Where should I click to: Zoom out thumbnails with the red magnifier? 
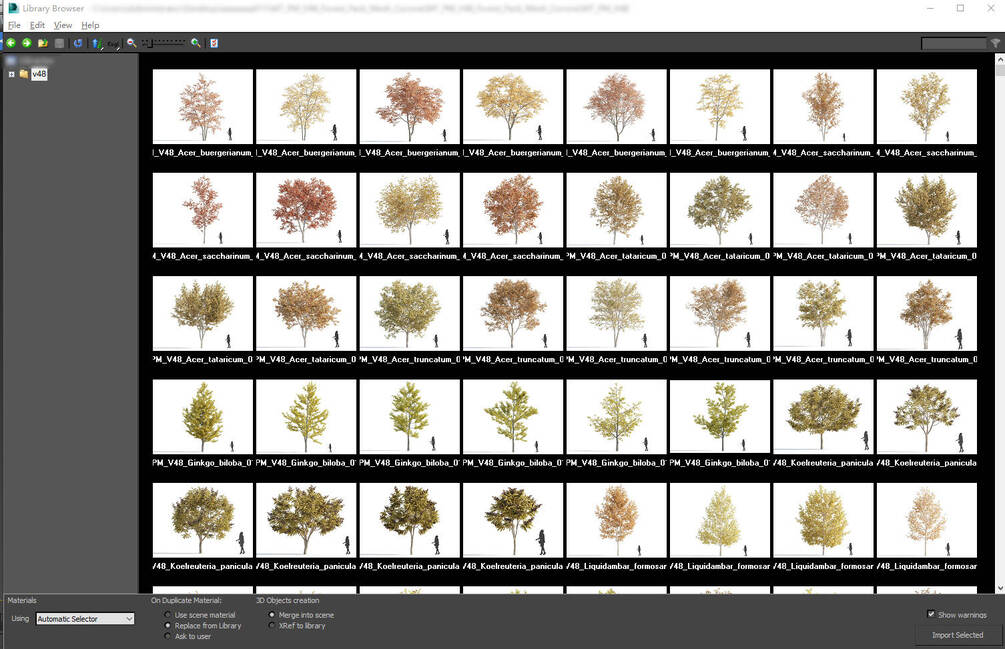click(131, 43)
